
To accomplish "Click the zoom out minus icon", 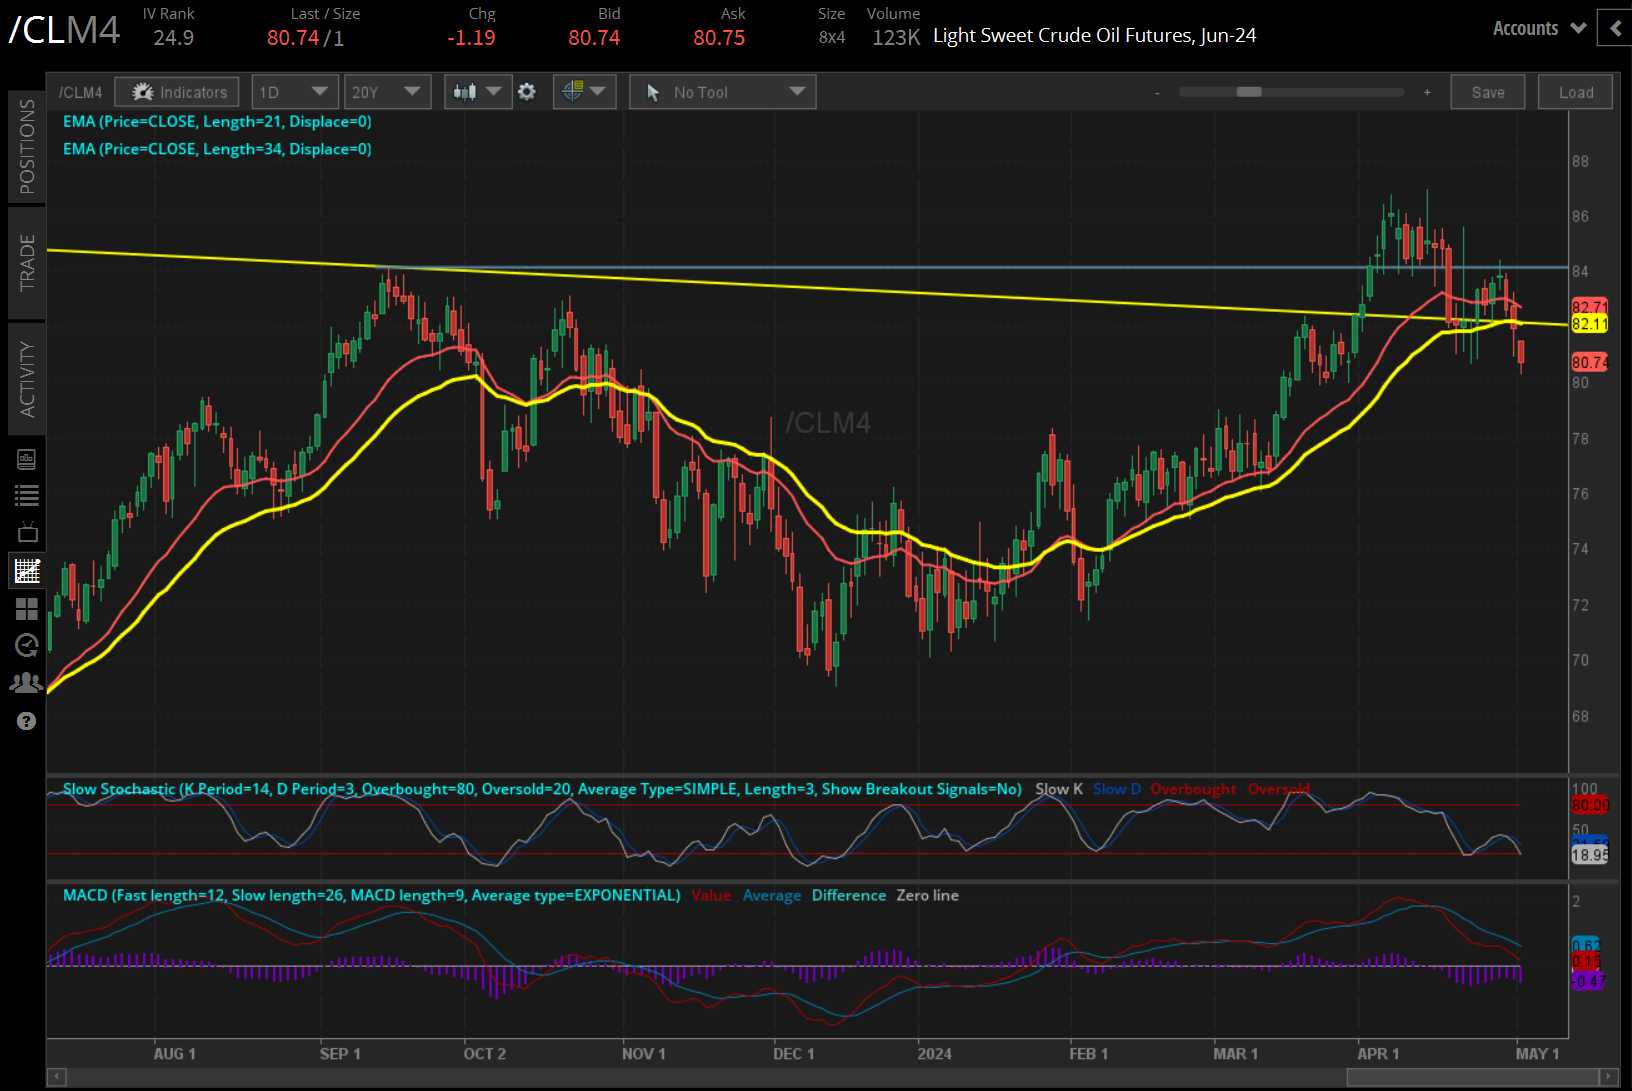I will [x=1157, y=93].
